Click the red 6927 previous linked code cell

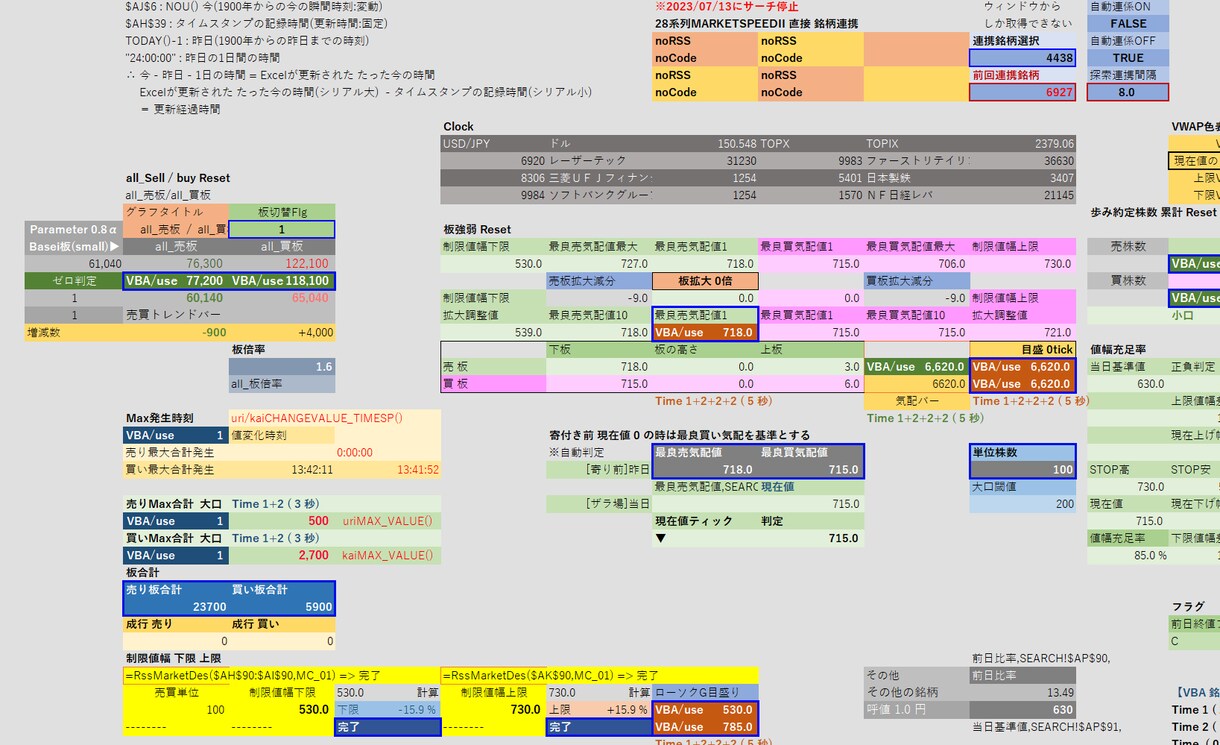coord(1023,92)
